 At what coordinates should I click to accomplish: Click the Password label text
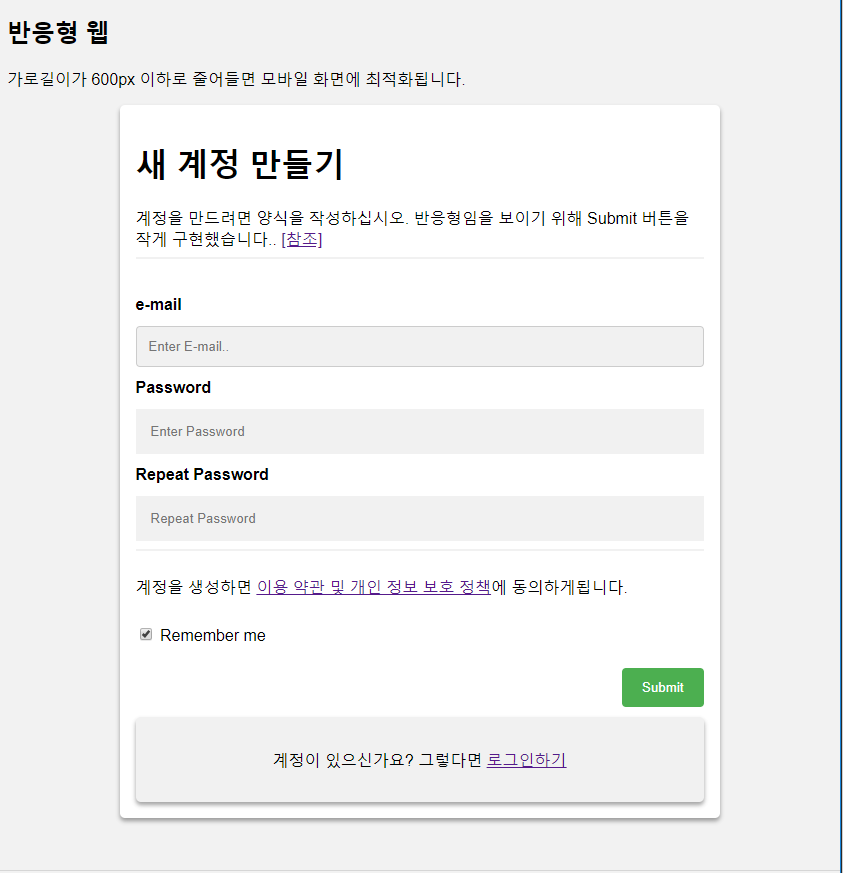(173, 388)
